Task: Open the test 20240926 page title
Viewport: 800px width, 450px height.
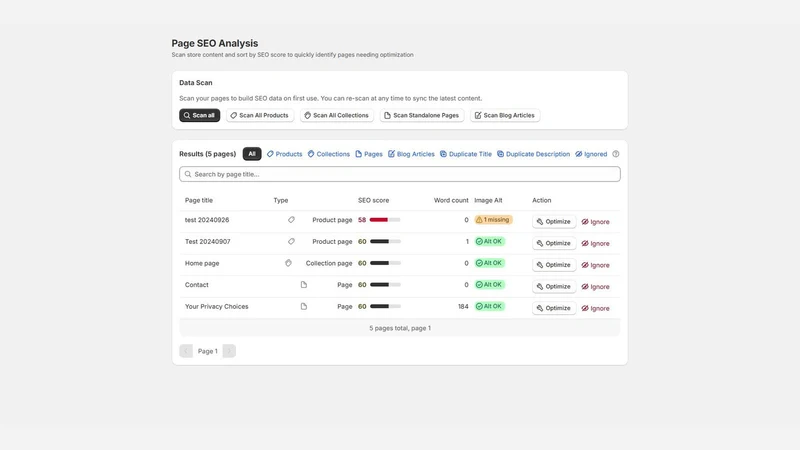Action: 207,220
